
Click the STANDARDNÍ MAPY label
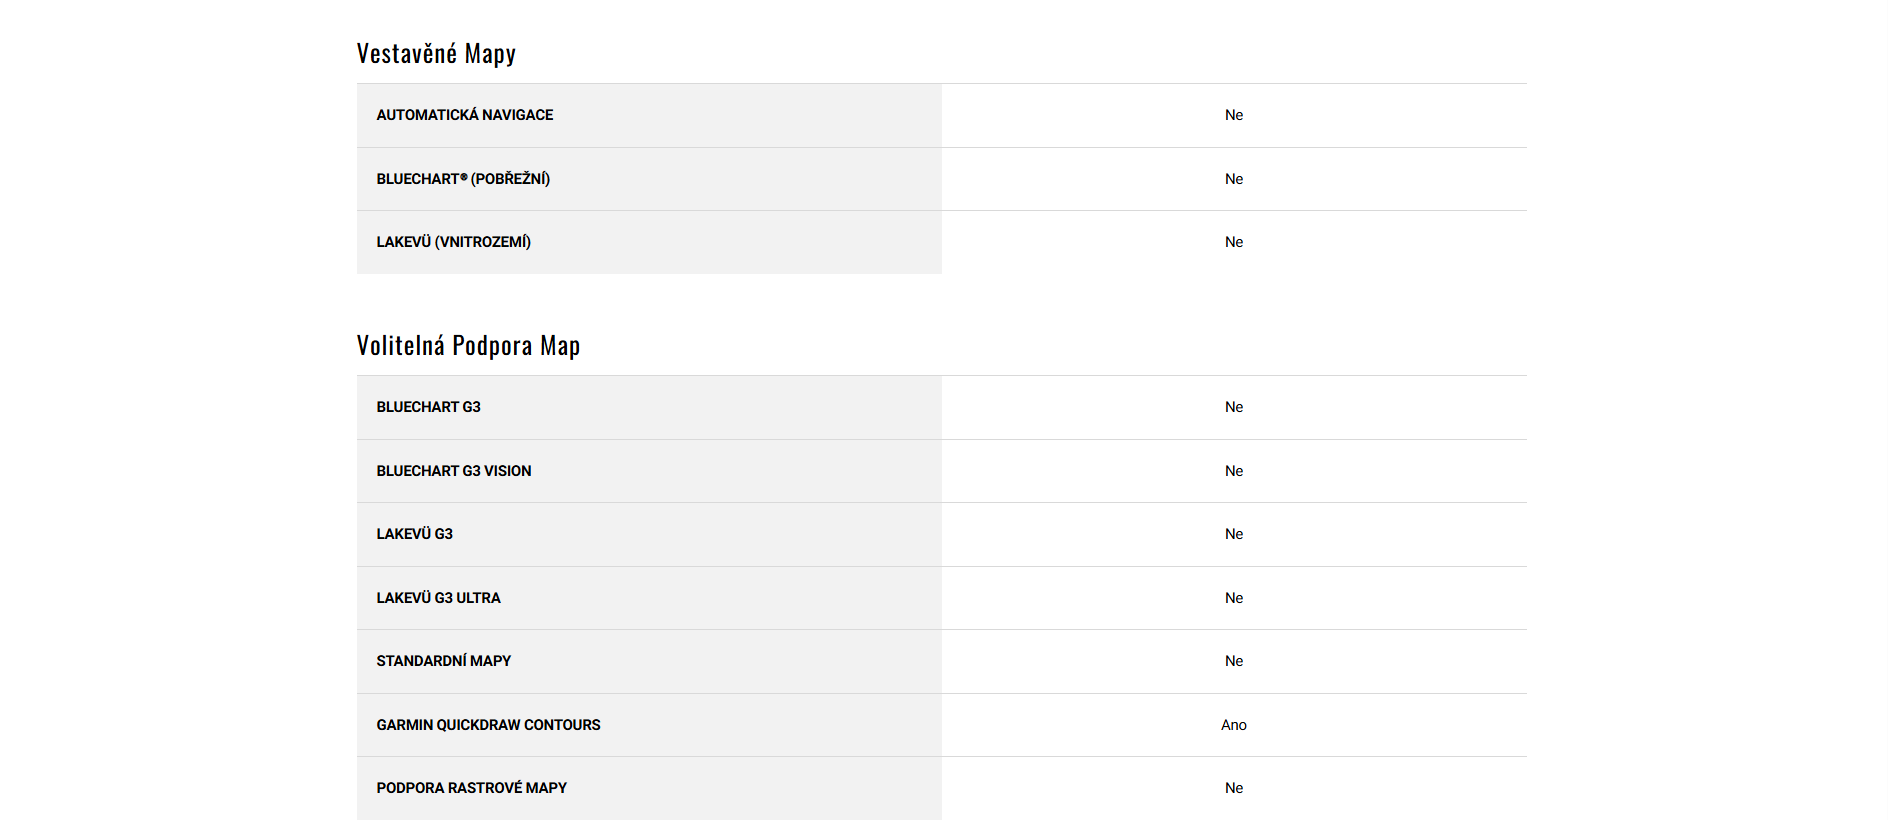(x=444, y=661)
